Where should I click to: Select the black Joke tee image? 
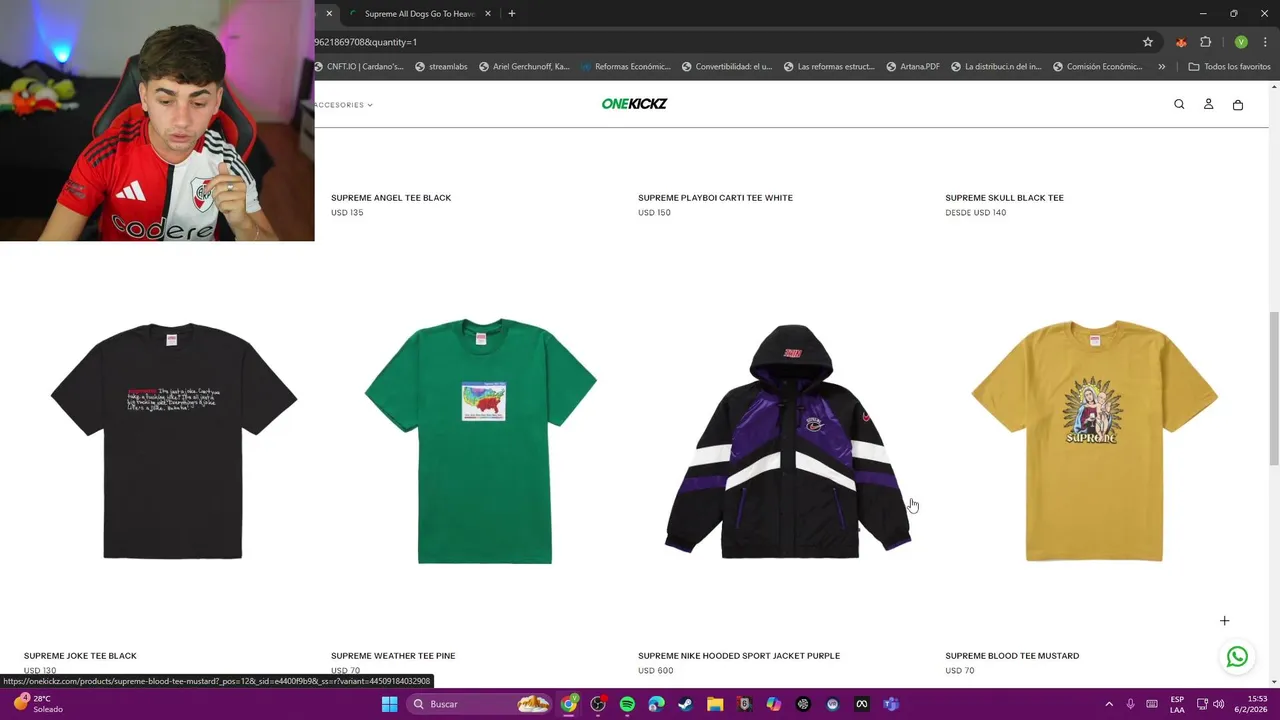coord(174,441)
